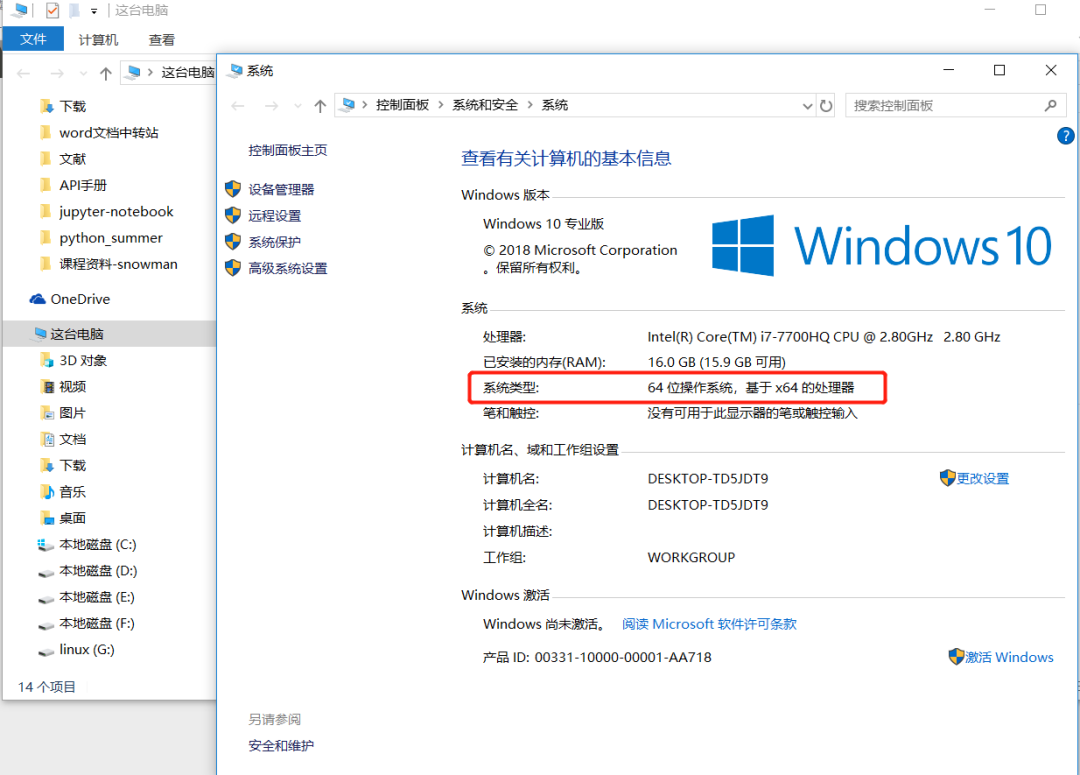
Task: Click 控制面板 in the breadcrumb path
Action: (402, 105)
